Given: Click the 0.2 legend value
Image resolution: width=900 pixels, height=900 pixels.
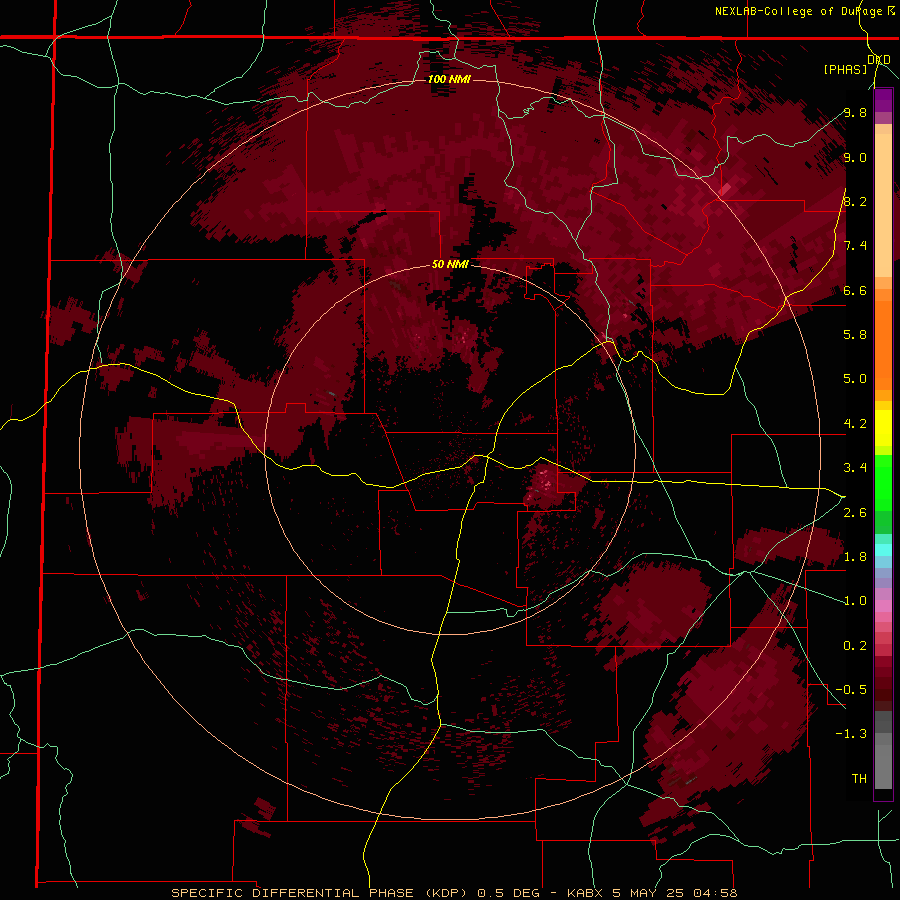Looking at the screenshot, I should point(855,646).
